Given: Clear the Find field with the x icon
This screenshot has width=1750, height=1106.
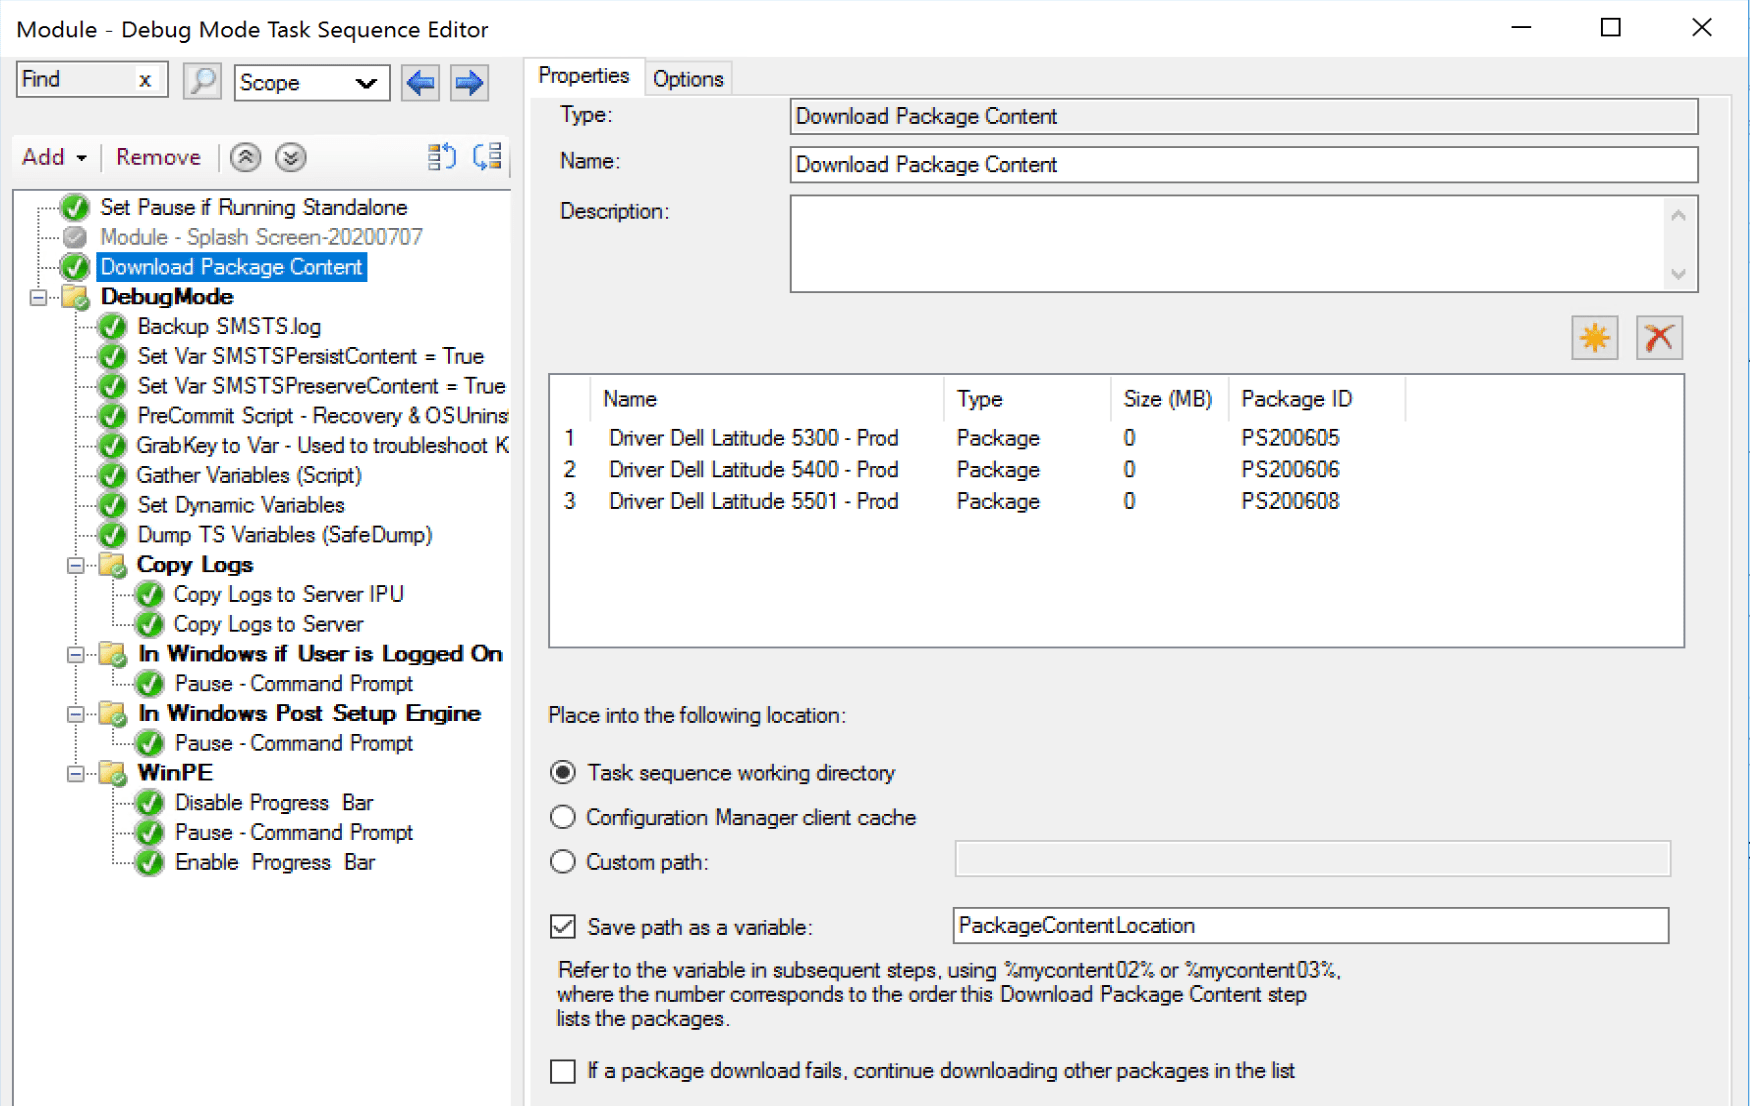Looking at the screenshot, I should click(x=146, y=79).
